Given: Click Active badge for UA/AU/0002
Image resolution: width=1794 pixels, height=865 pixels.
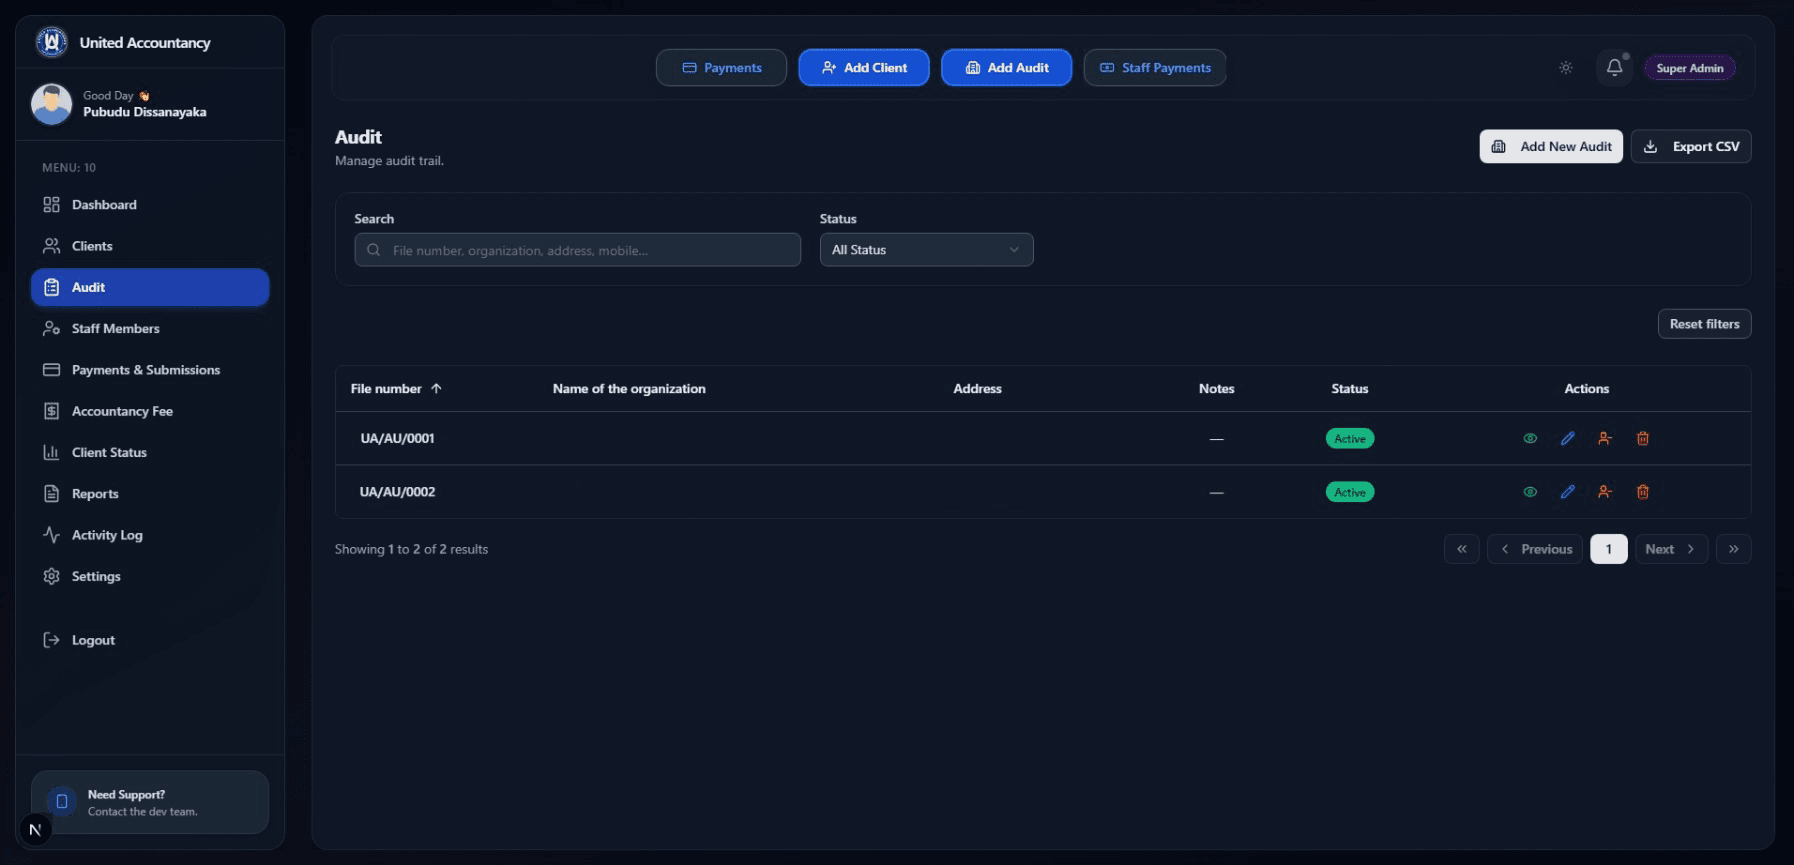Looking at the screenshot, I should [1350, 492].
